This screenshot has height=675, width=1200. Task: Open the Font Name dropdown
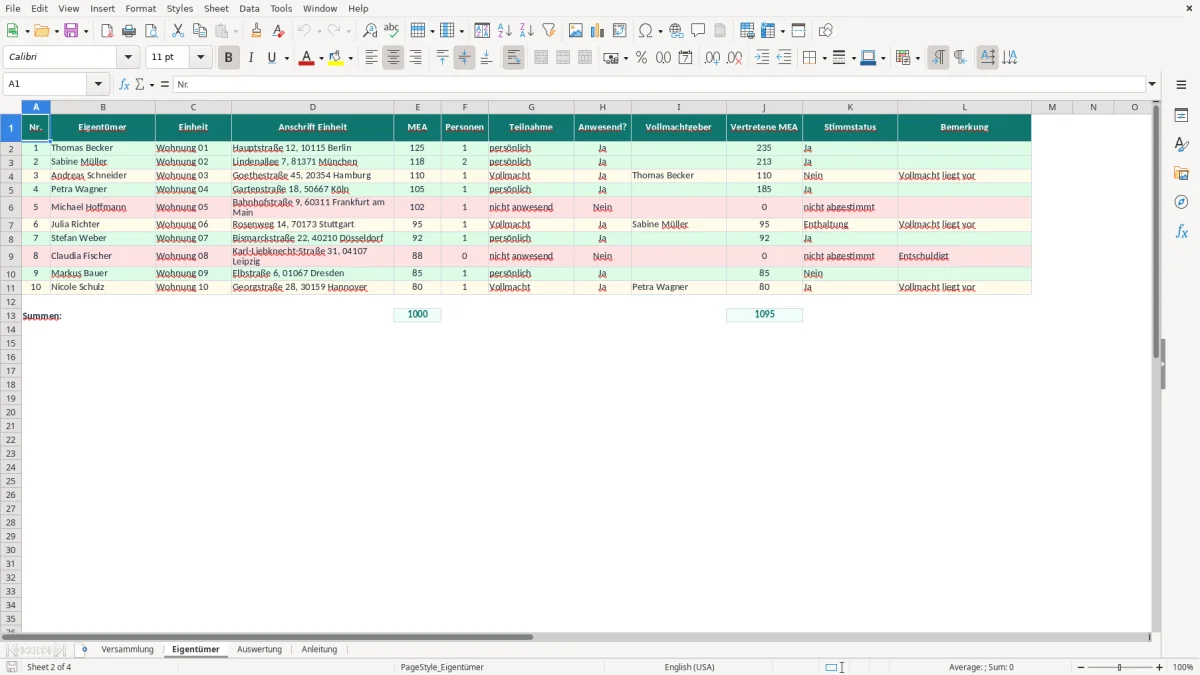[x=128, y=58]
